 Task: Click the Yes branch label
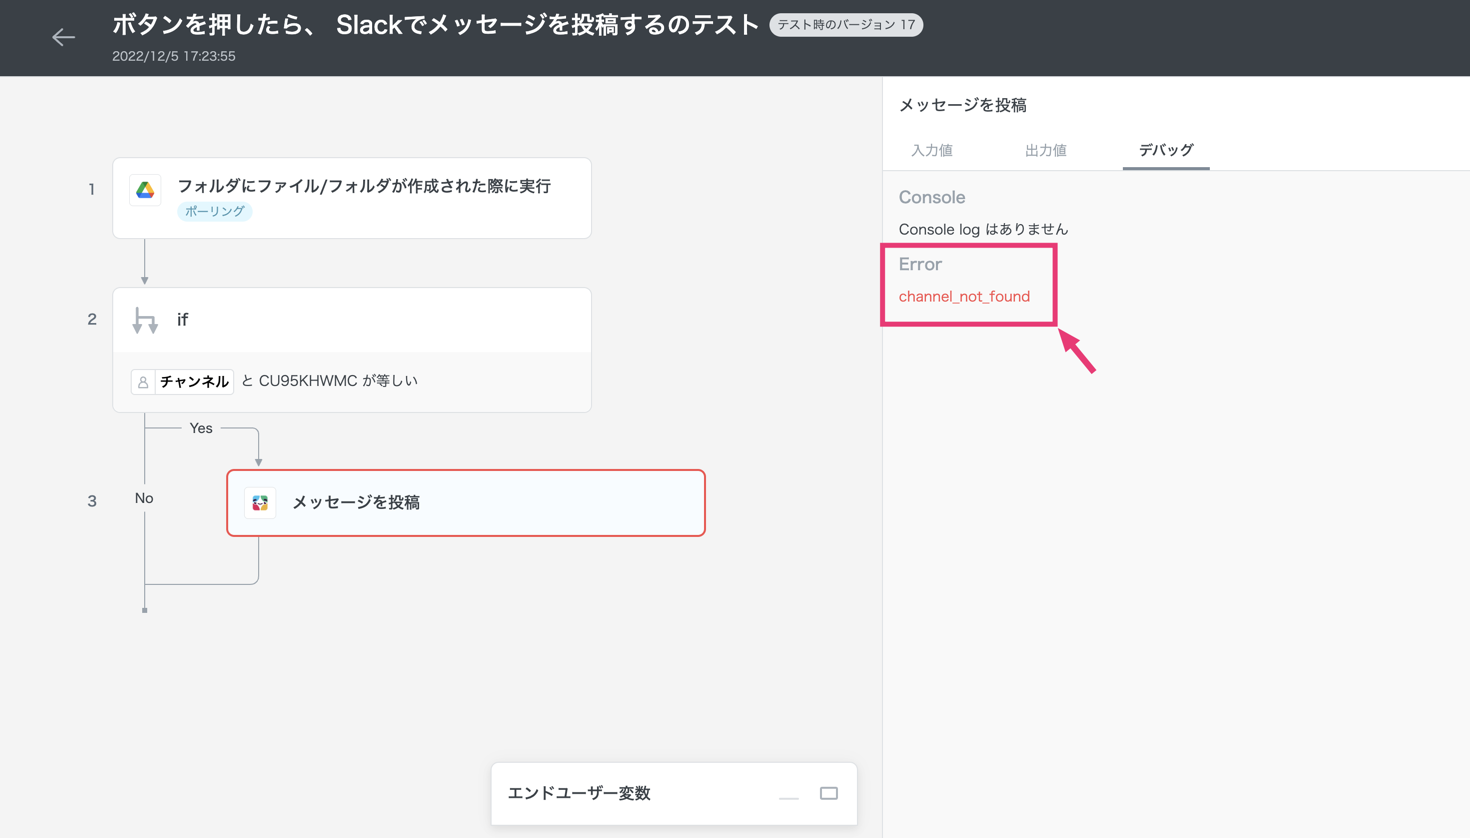(201, 428)
